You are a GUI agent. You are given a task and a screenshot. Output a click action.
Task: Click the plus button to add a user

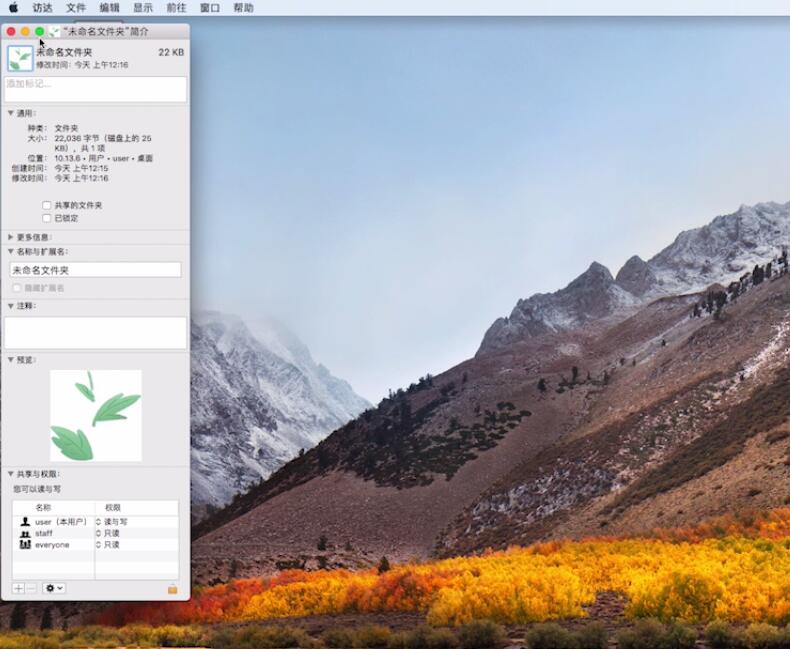click(x=18, y=588)
